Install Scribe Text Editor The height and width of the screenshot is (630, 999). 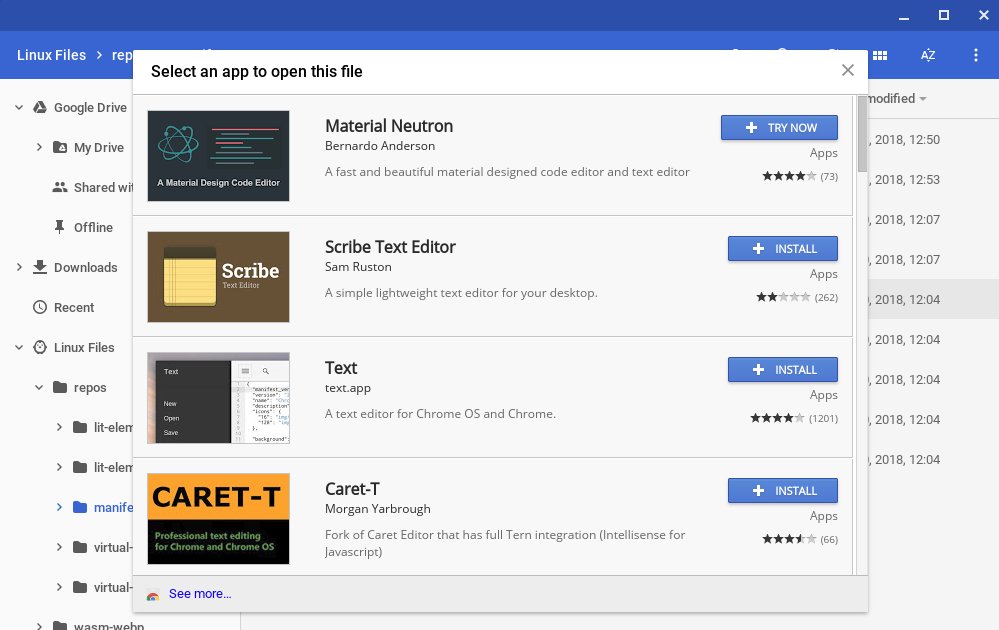(x=782, y=248)
